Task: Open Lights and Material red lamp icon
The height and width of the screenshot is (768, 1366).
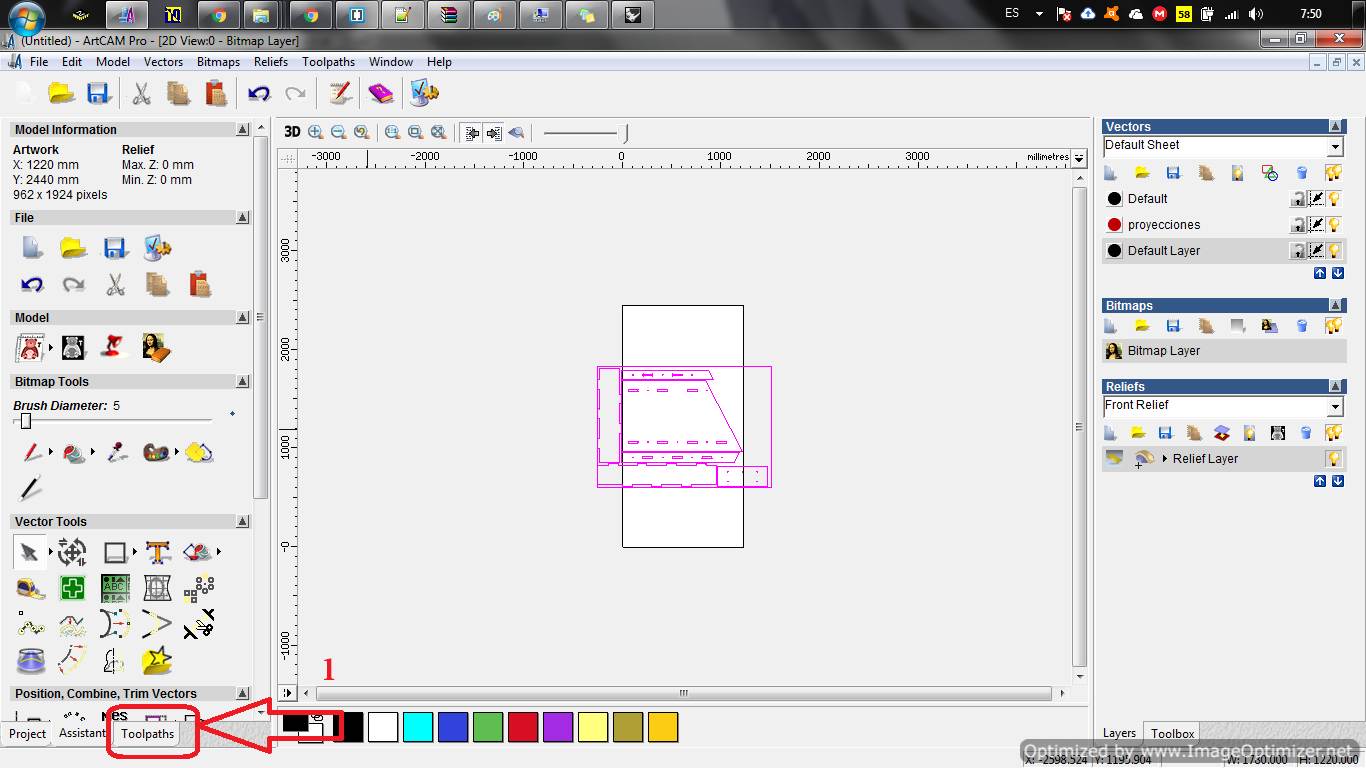Action: click(113, 348)
